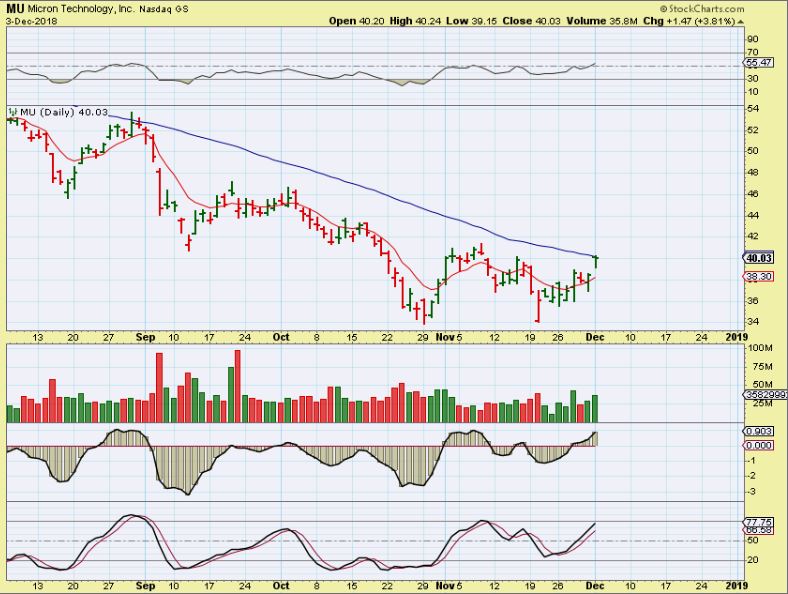Click 2019 label under the price panel
The width and height of the screenshot is (788, 594).
tap(737, 337)
